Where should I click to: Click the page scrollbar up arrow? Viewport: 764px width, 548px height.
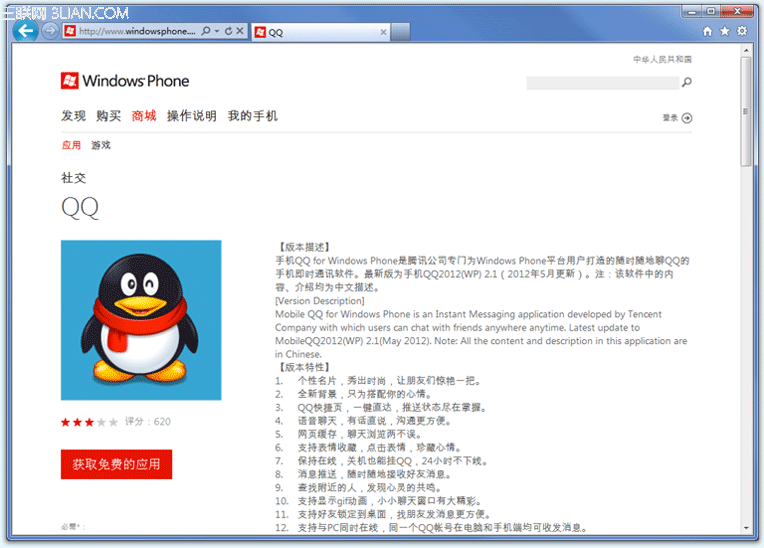746,50
